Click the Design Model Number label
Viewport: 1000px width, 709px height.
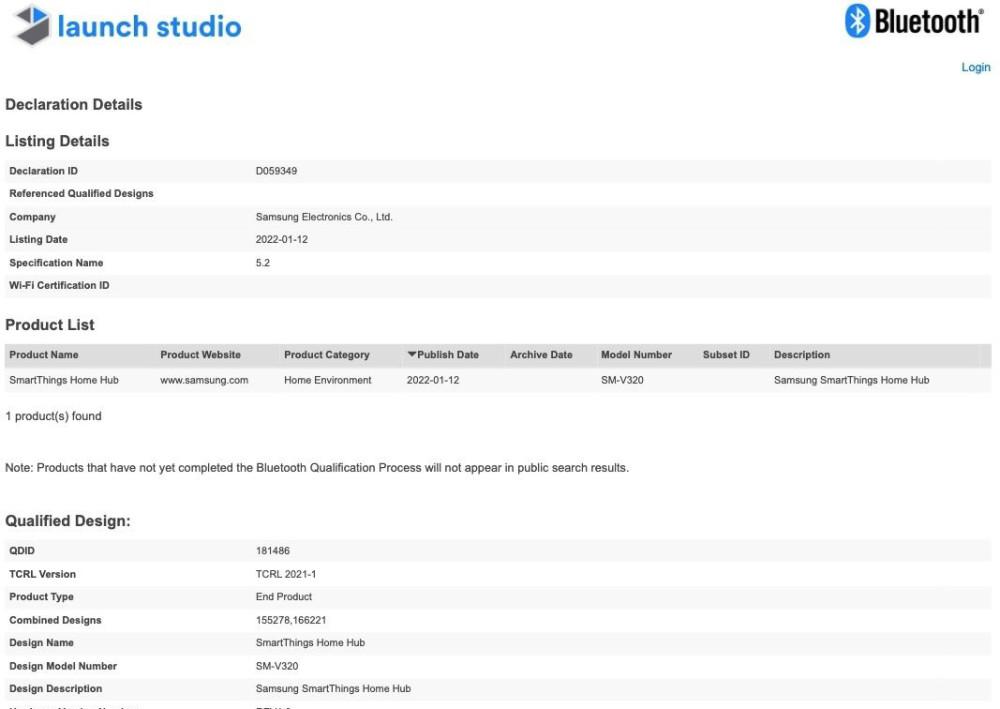pos(62,666)
